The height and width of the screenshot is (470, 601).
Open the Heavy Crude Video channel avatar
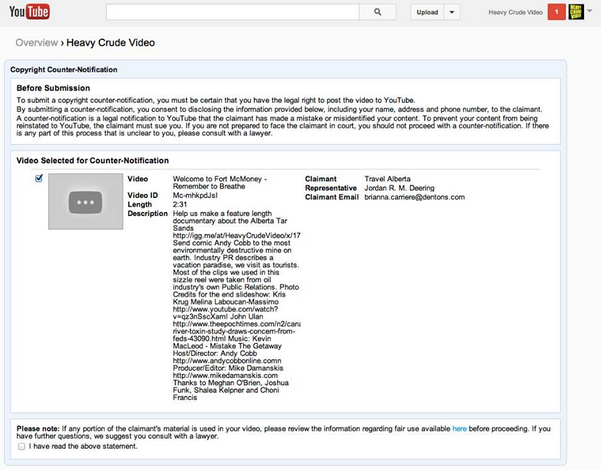point(576,12)
